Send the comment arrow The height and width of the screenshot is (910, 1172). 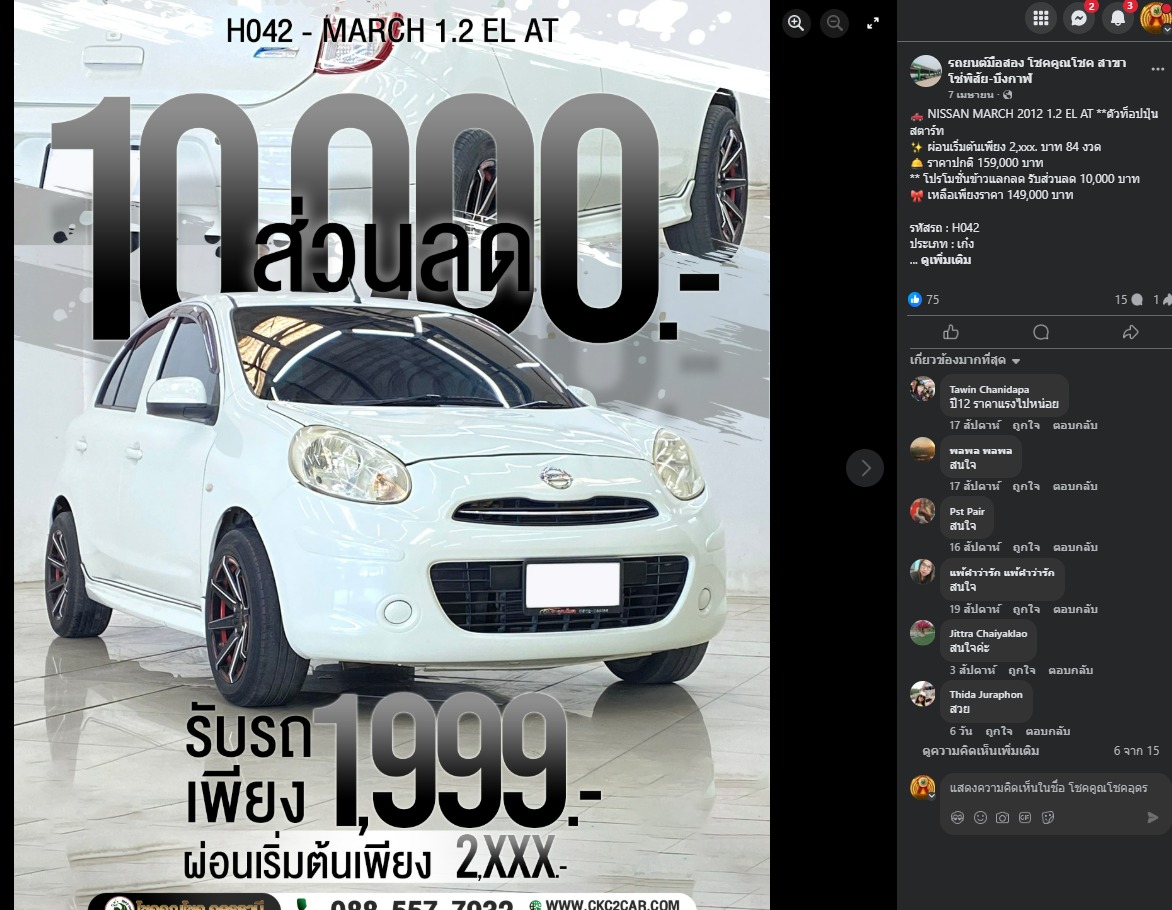tap(1153, 817)
